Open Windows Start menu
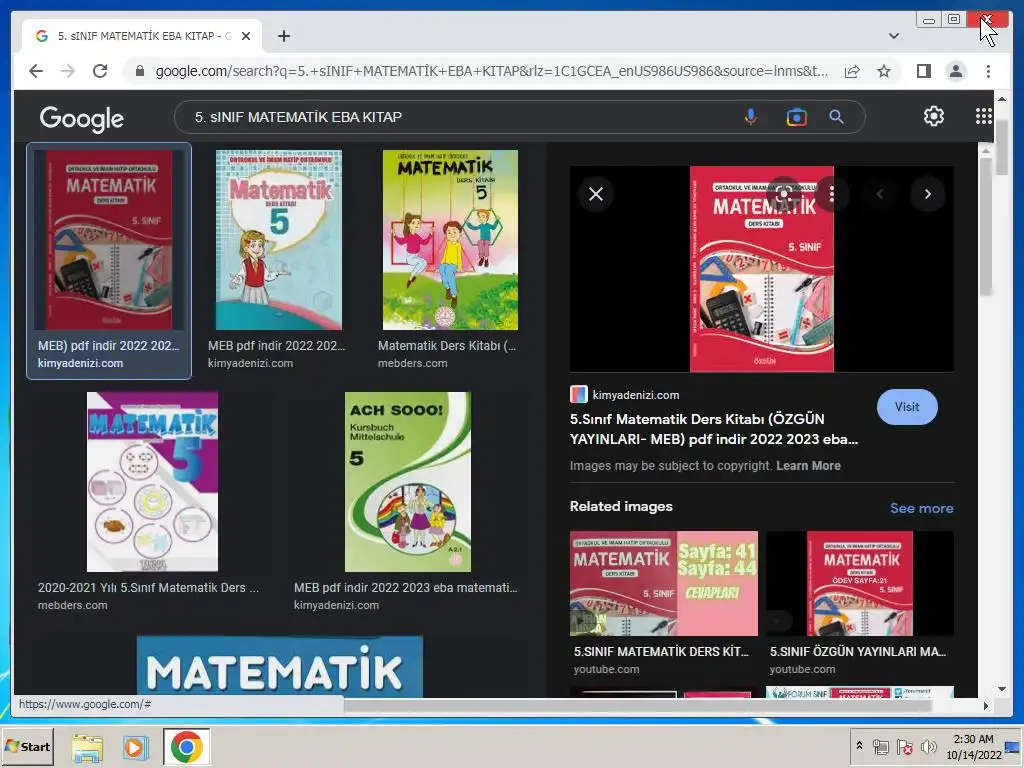The height and width of the screenshot is (768, 1024). pos(27,746)
